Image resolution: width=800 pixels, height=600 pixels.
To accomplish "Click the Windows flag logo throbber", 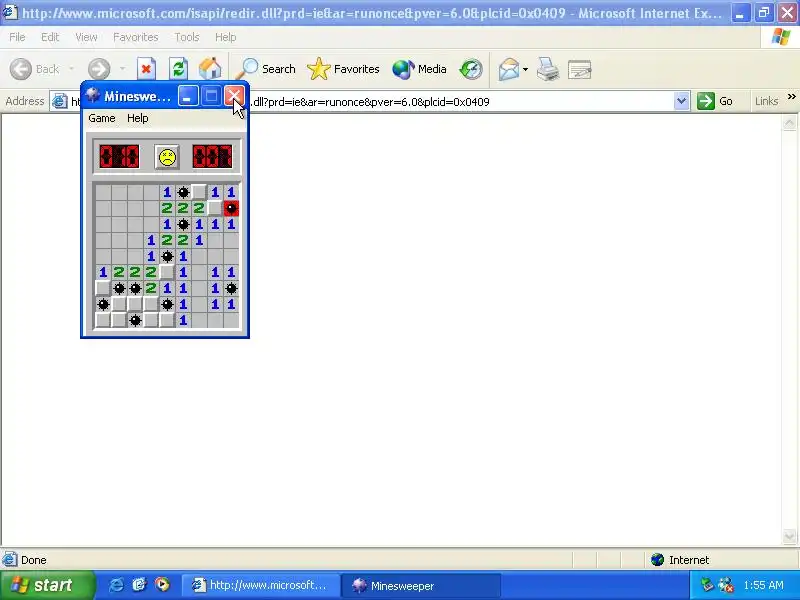I will 781,37.
